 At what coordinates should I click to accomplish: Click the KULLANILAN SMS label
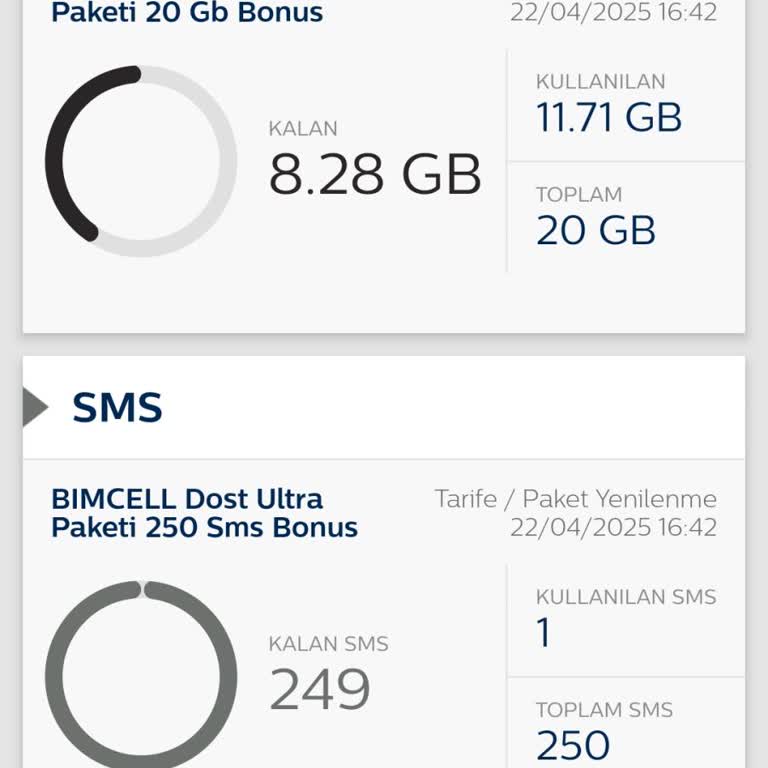(626, 597)
